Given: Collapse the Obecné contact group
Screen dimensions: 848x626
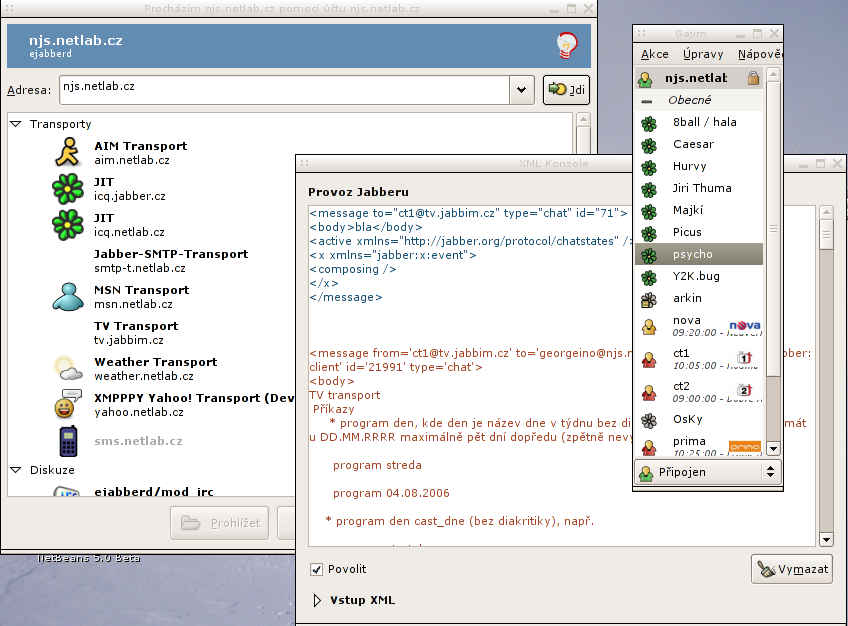Looking at the screenshot, I should point(647,101).
